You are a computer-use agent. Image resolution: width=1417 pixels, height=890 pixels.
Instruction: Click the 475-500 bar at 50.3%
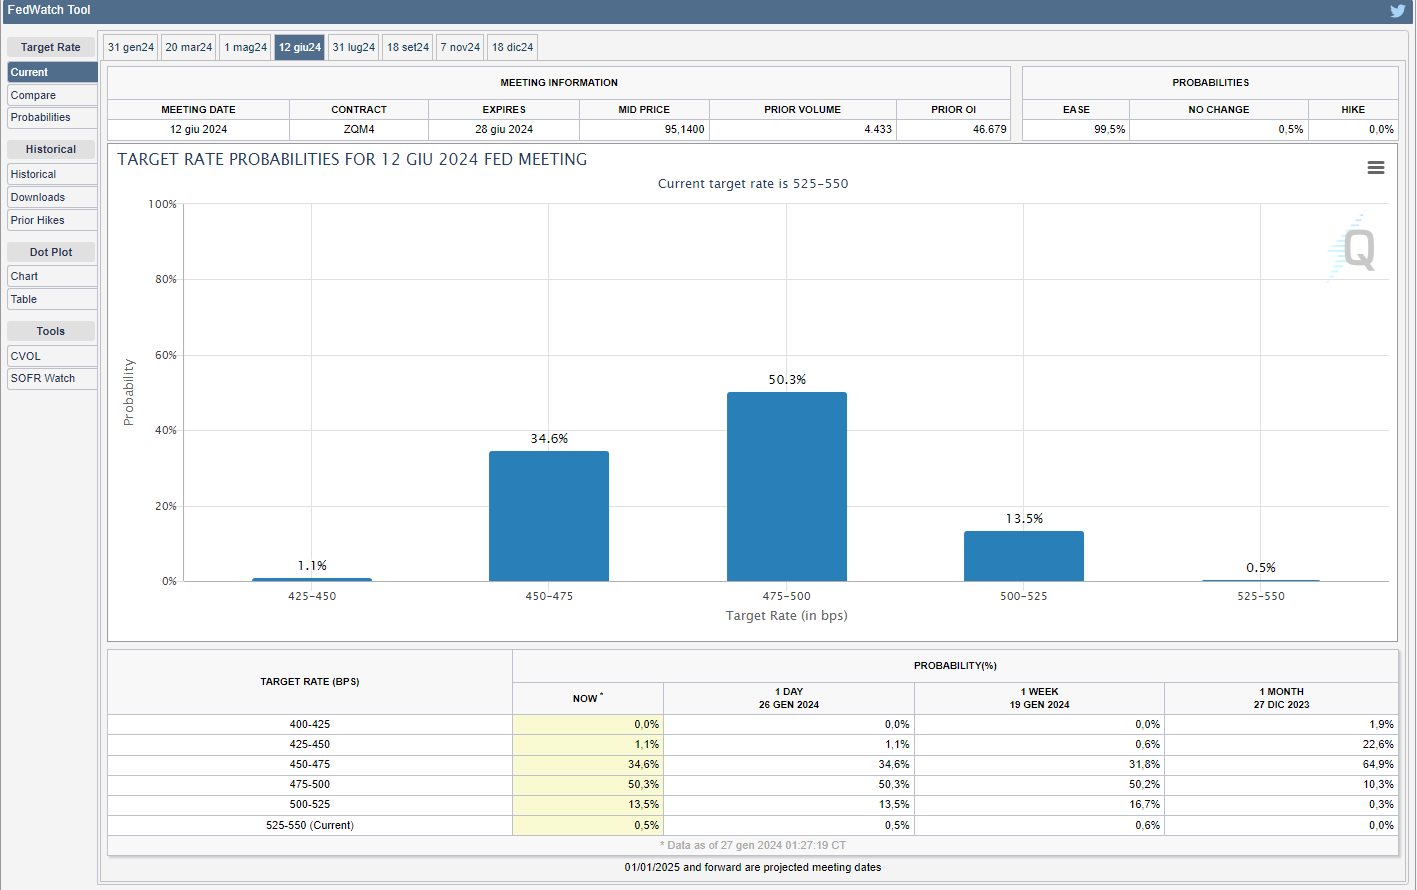click(786, 486)
